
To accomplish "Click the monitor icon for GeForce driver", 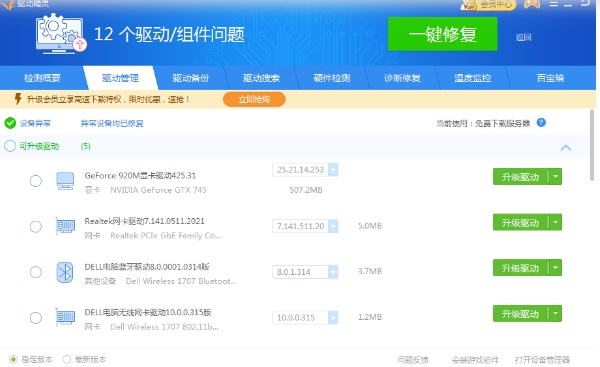I will point(65,181).
